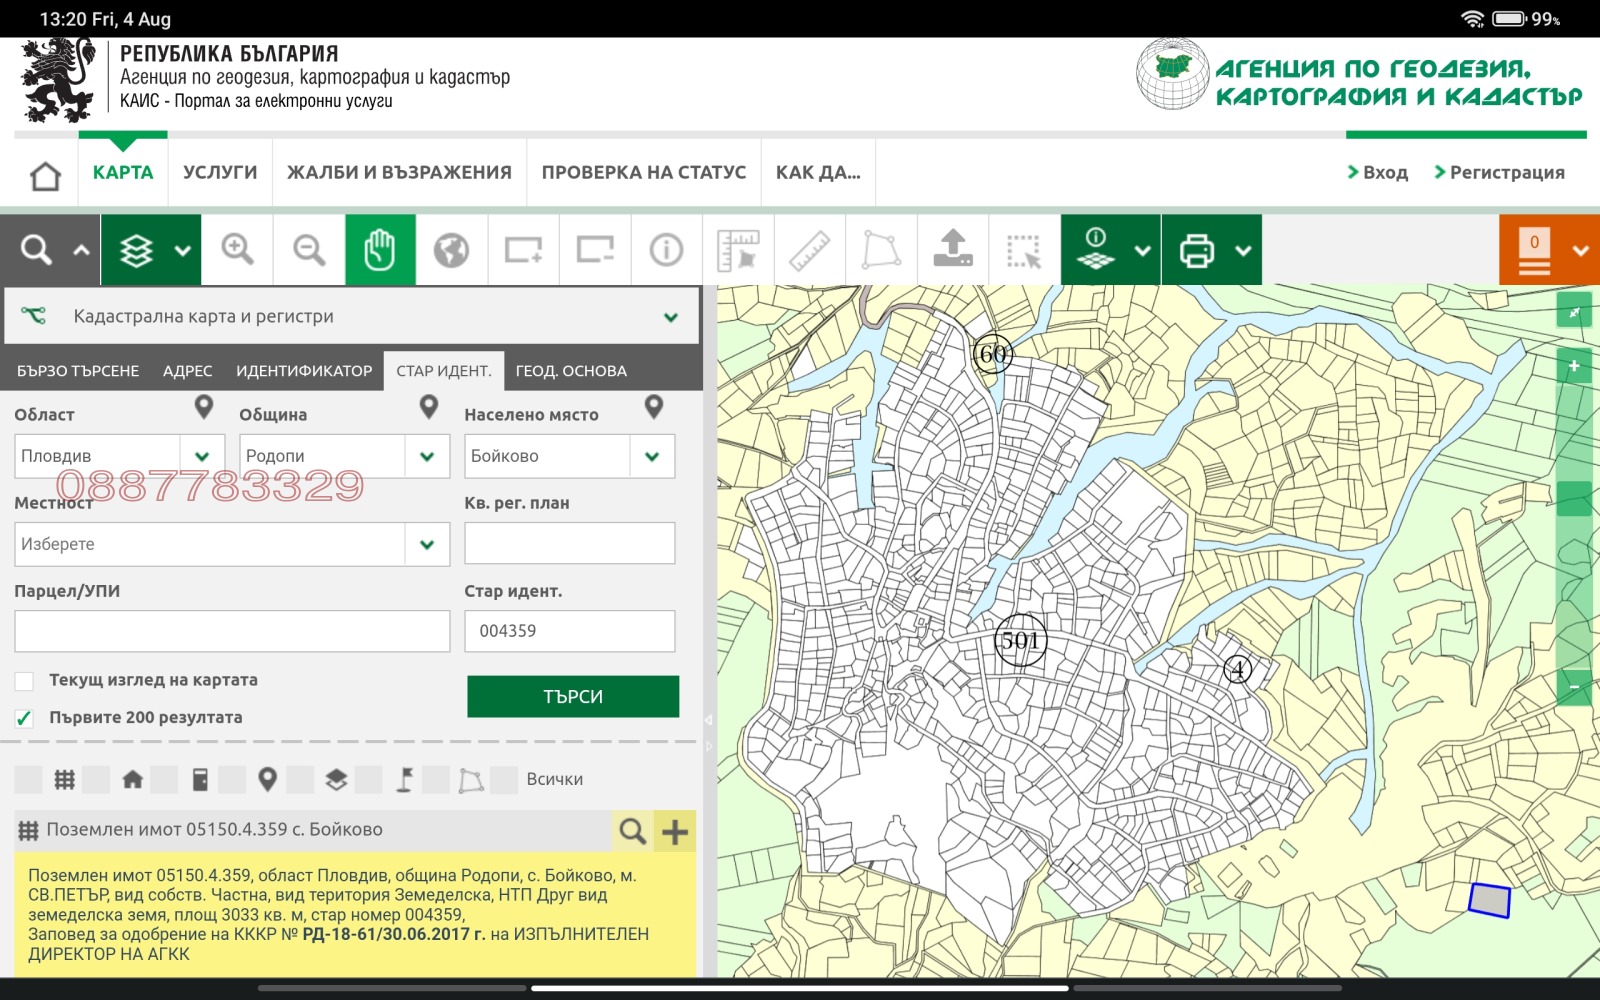Switch to the 'ИДЕНТИФИКАТОР' search tab
The width and height of the screenshot is (1600, 1000).
coord(304,371)
